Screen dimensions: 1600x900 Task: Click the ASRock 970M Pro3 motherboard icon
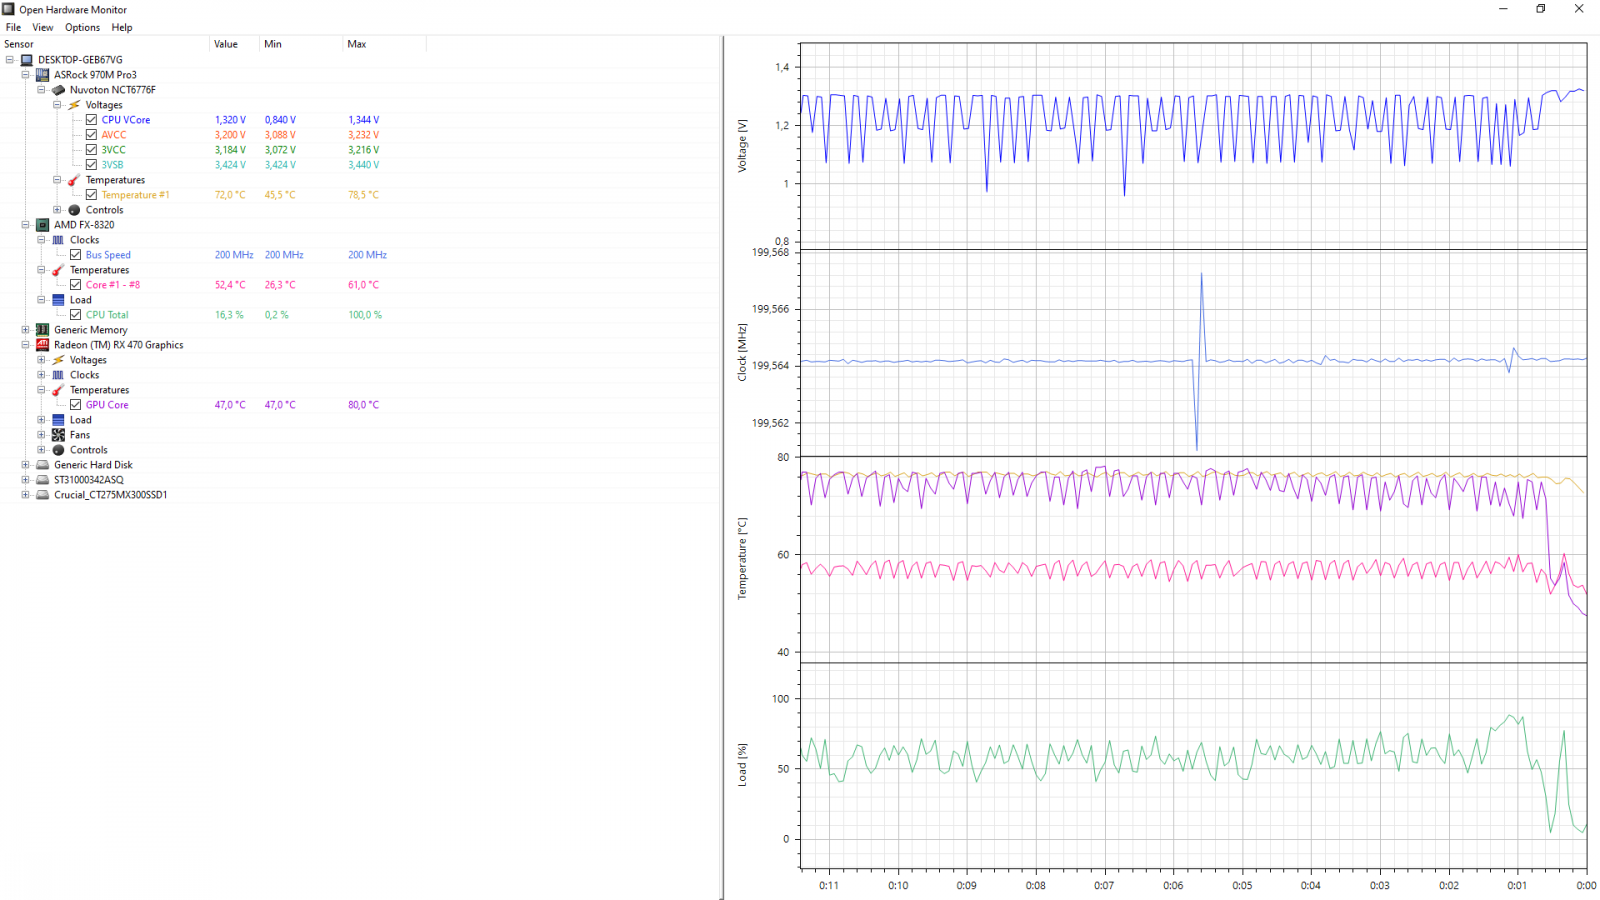click(43, 75)
